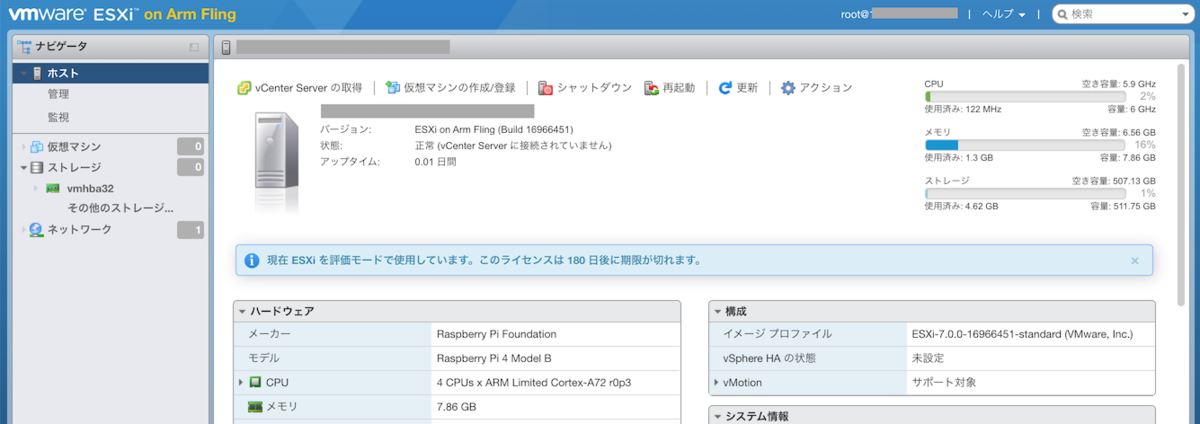Click the create/register virtual machine icon

(393, 88)
